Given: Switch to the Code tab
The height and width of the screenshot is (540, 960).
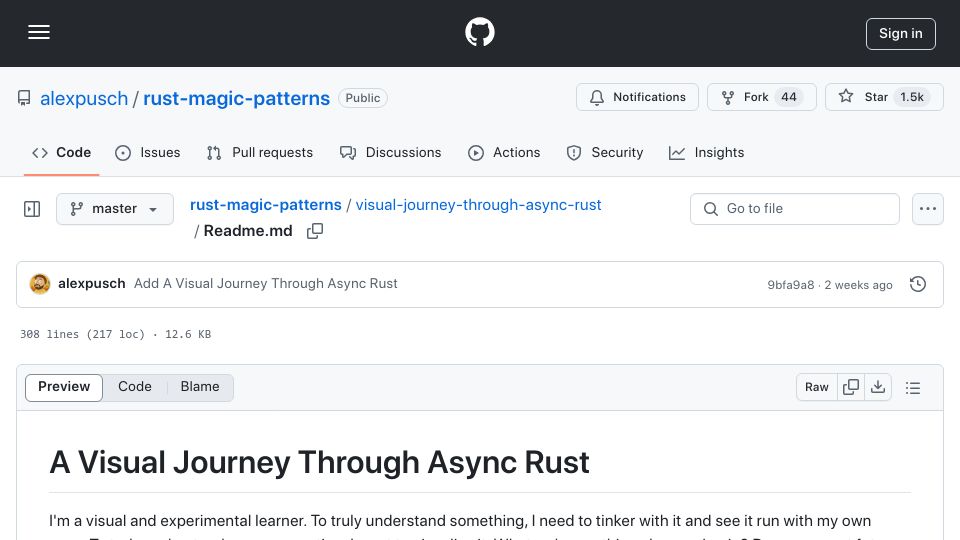Looking at the screenshot, I should (61, 152).
